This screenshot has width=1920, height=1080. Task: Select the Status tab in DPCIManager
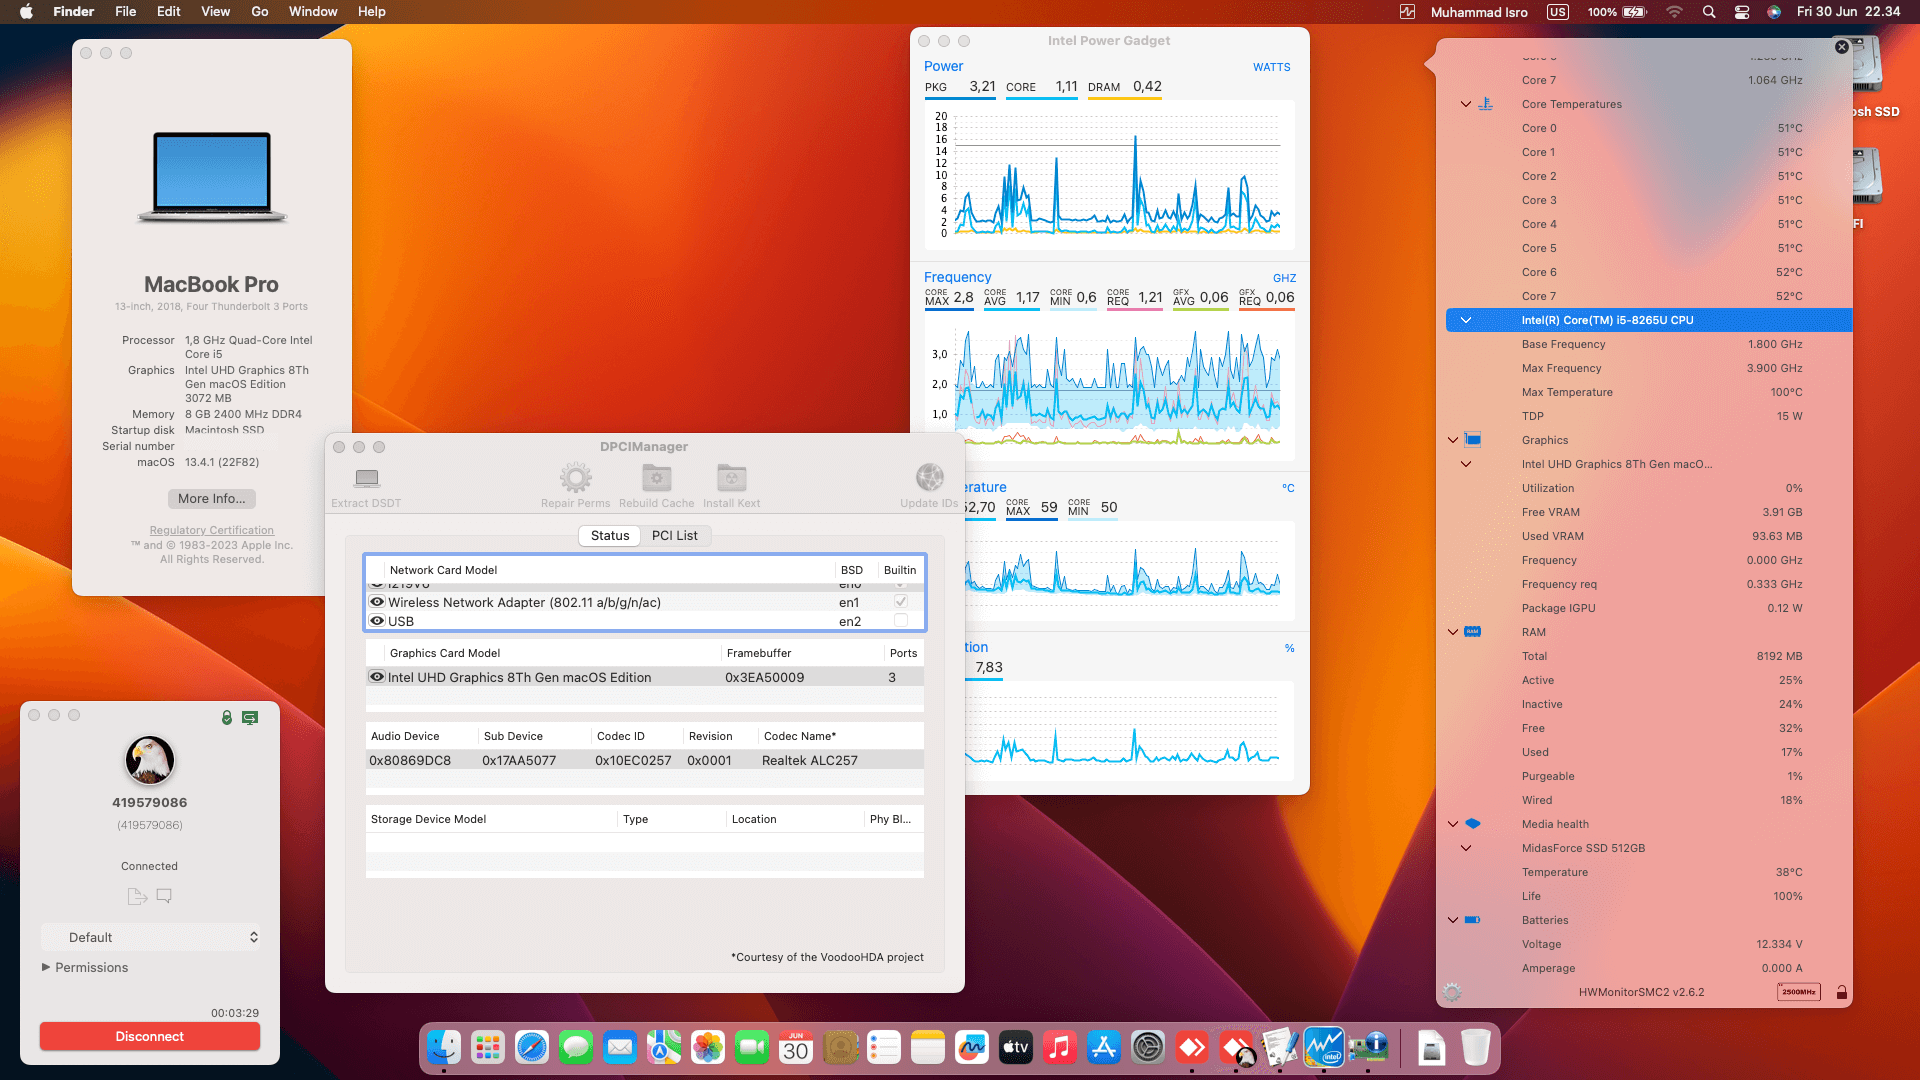(610, 536)
